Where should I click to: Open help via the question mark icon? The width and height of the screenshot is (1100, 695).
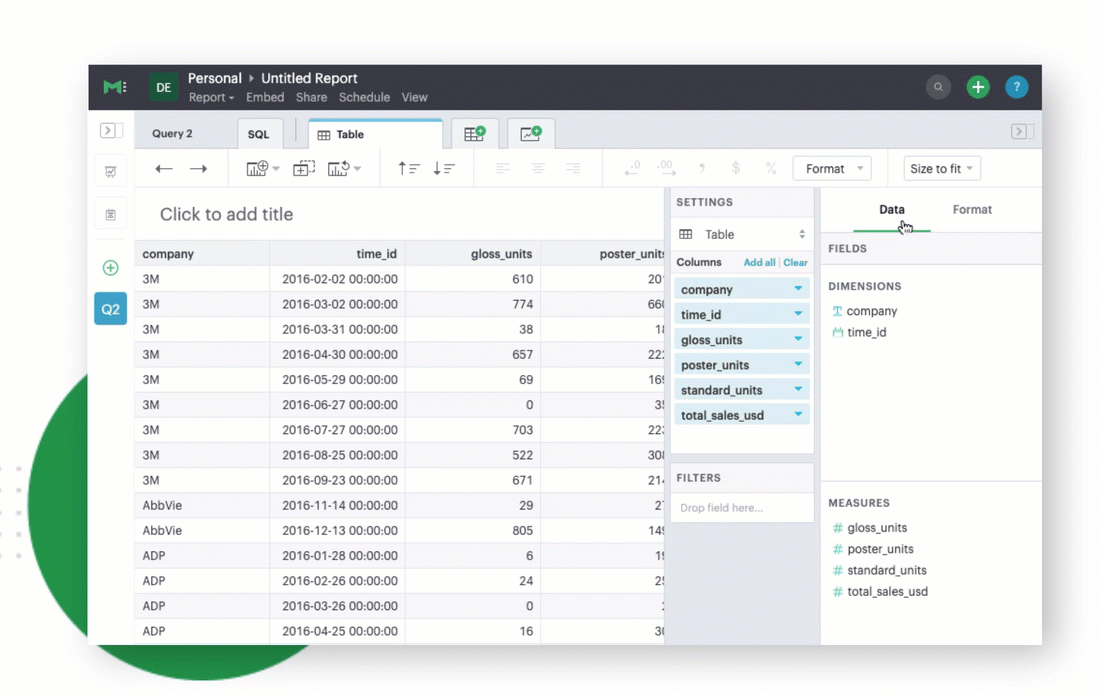(x=1017, y=87)
